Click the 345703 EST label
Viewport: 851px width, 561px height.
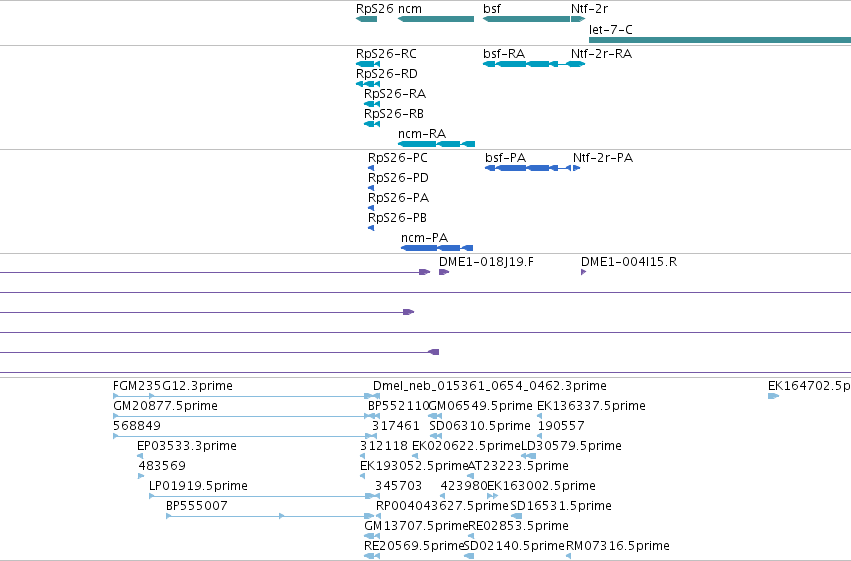[x=398, y=486]
